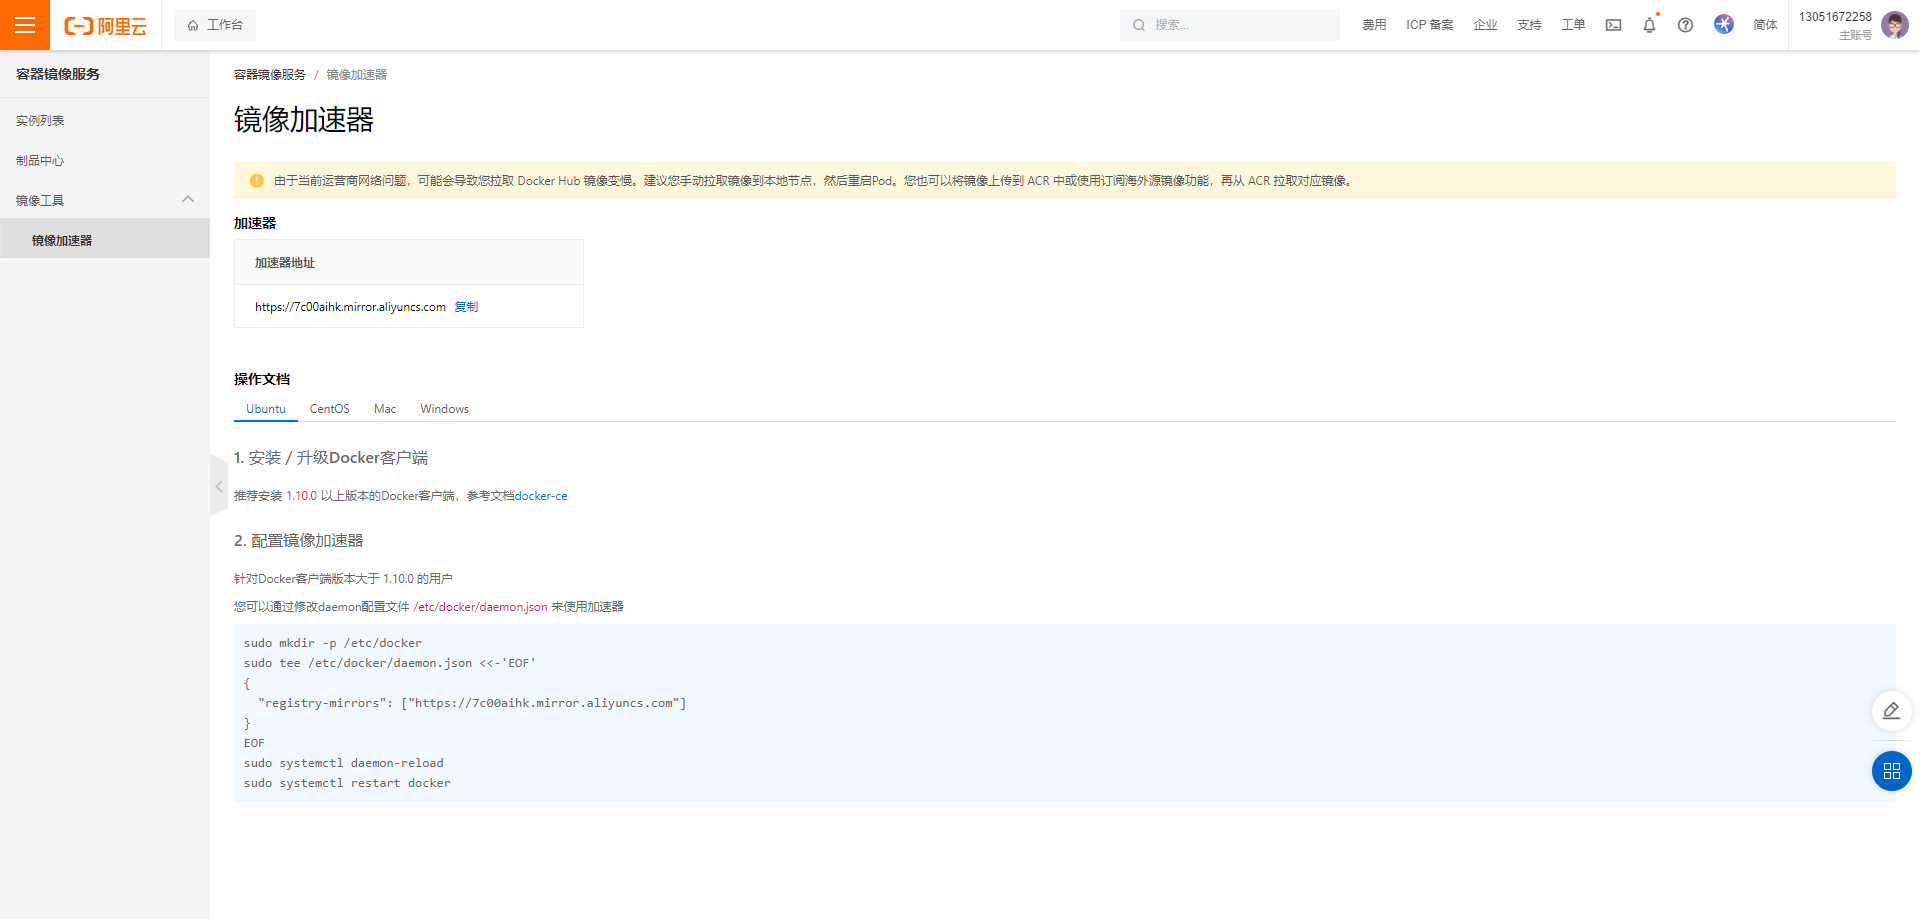
Task: Click the 'sudo systemctl restart docker' line
Action: (347, 783)
